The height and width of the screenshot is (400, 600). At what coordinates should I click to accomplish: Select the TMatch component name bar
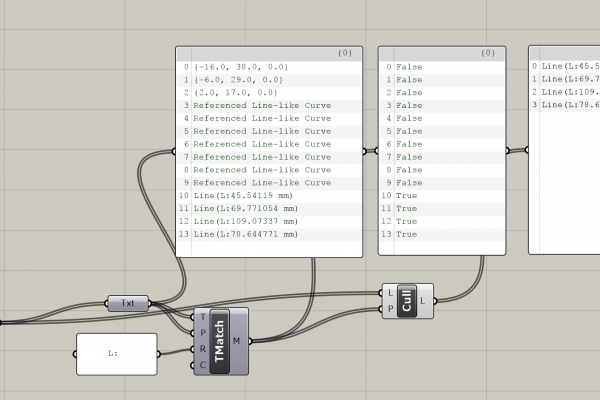[220, 341]
